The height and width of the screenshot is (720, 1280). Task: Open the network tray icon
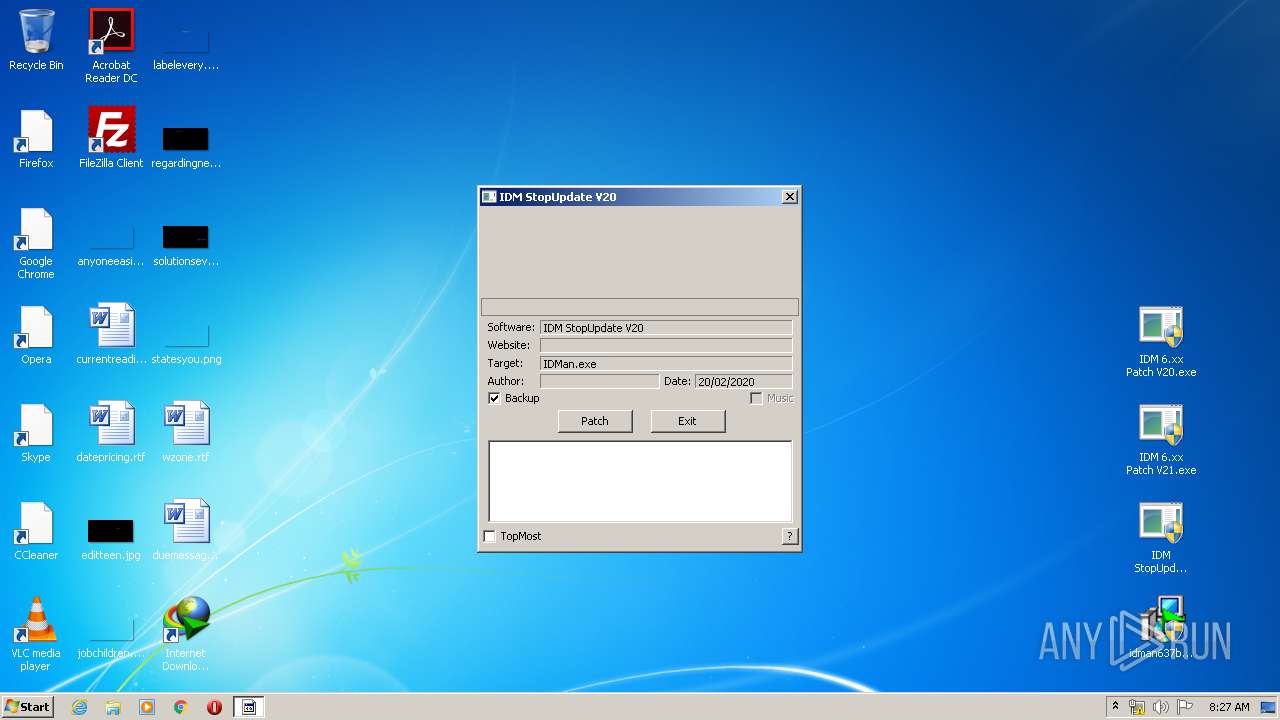pos(1137,707)
